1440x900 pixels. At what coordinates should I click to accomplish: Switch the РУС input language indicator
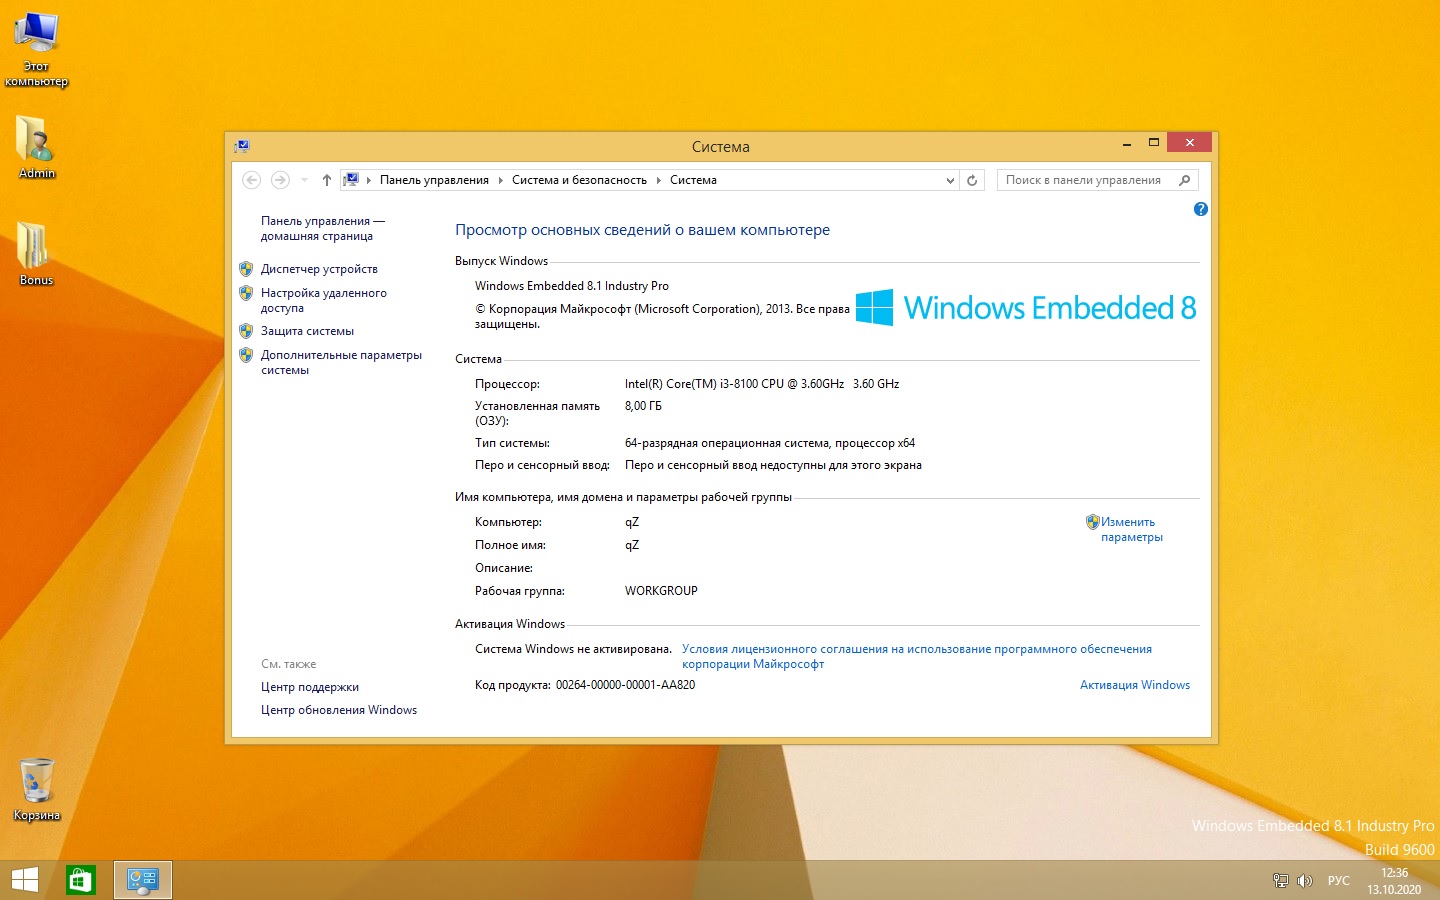click(x=1338, y=881)
